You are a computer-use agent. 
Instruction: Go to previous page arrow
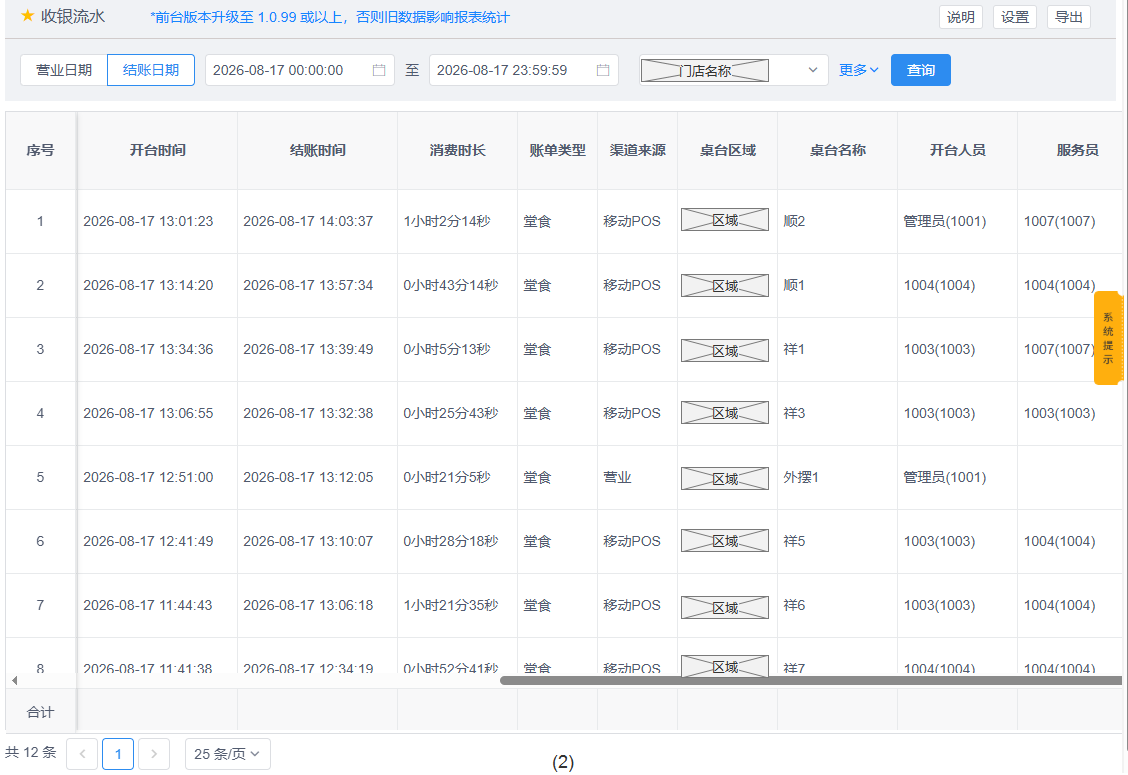[x=82, y=754]
